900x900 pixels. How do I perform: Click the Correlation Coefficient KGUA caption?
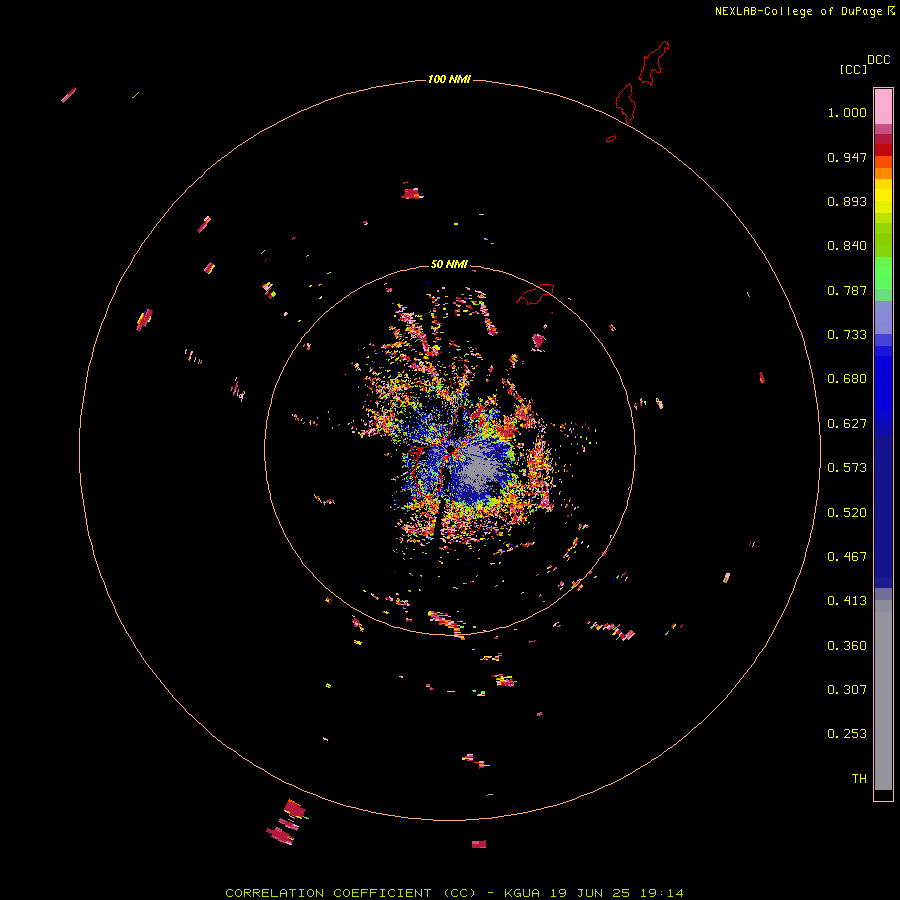coord(454,893)
